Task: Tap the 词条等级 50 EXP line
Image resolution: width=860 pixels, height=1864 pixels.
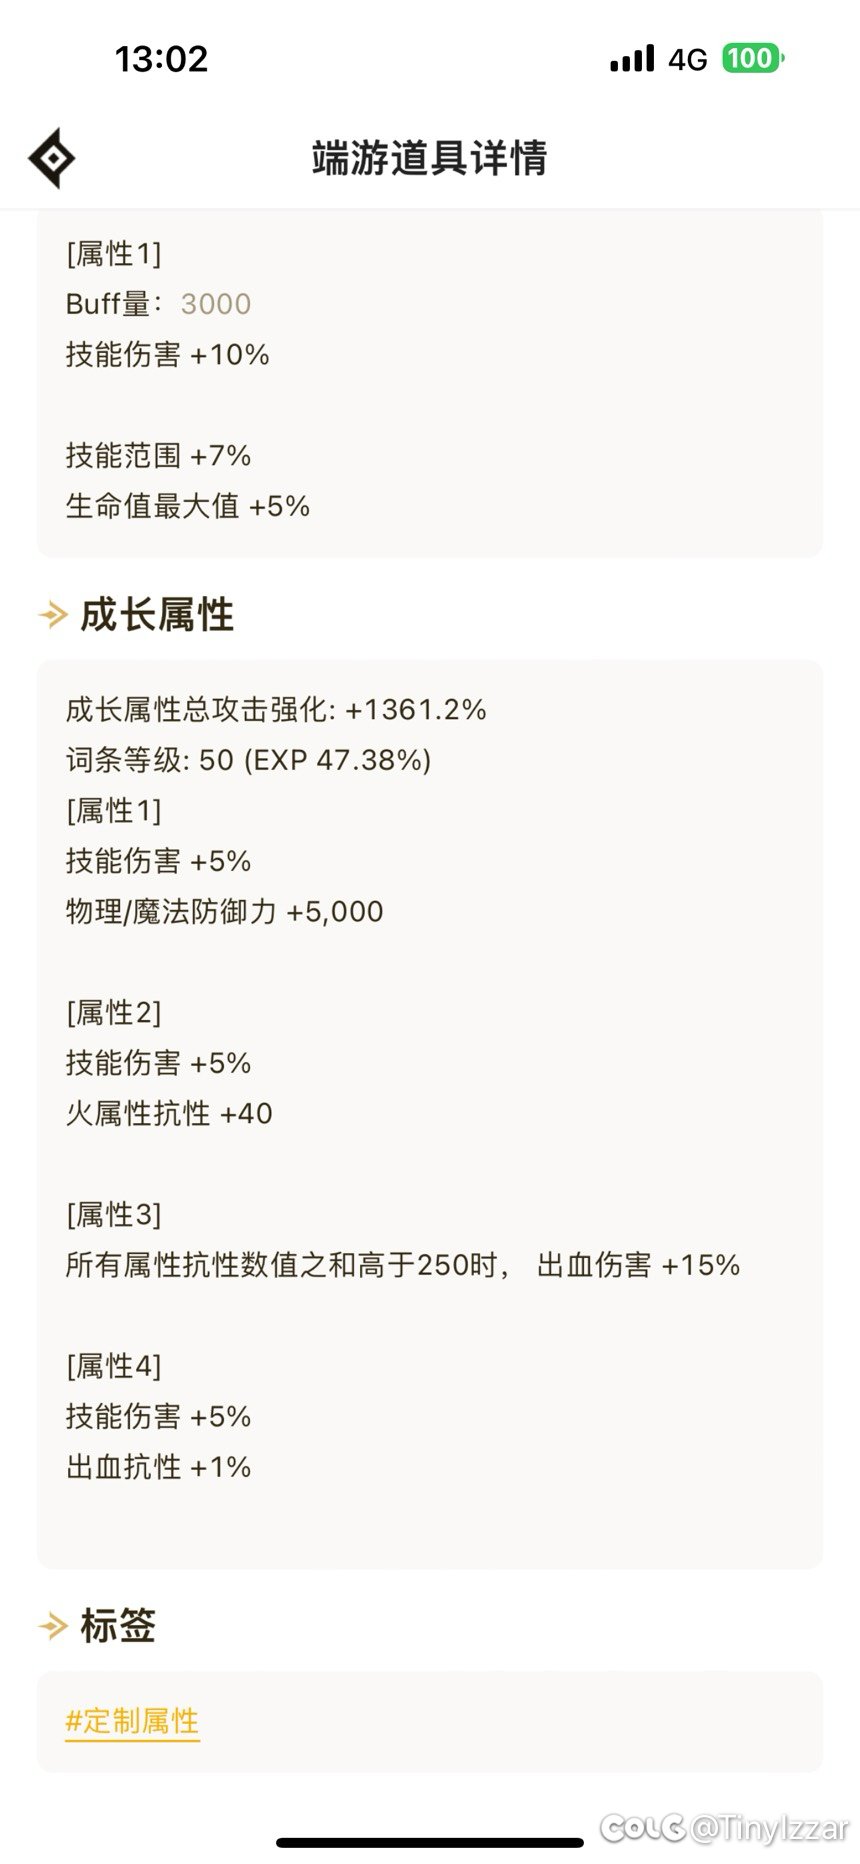Action: point(248,760)
